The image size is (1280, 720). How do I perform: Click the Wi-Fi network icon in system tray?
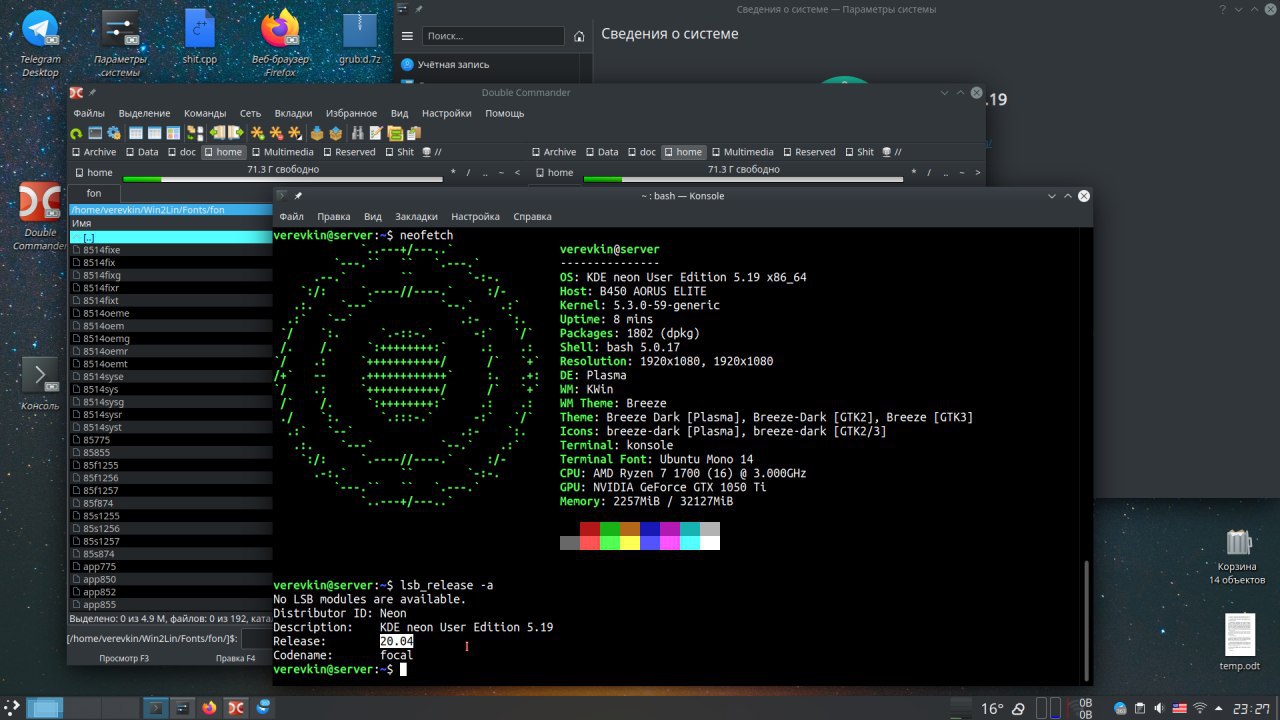(1201, 708)
